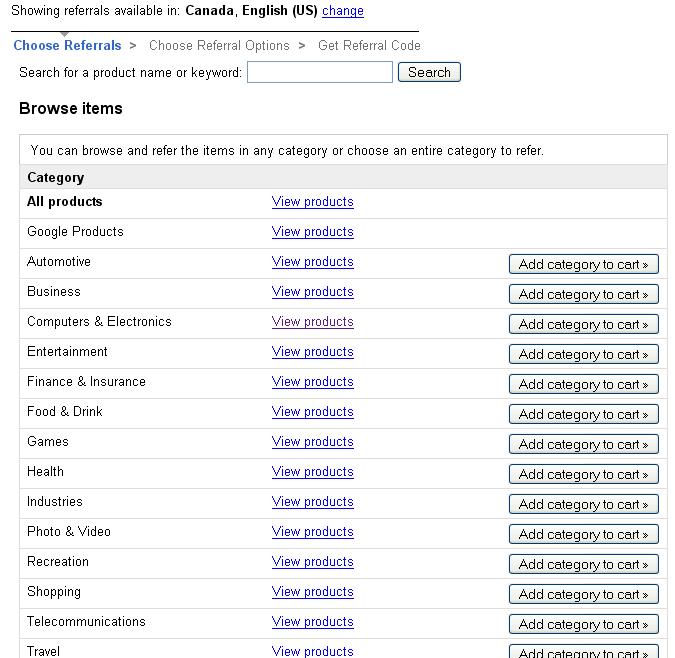View products in Travel category

(313, 651)
